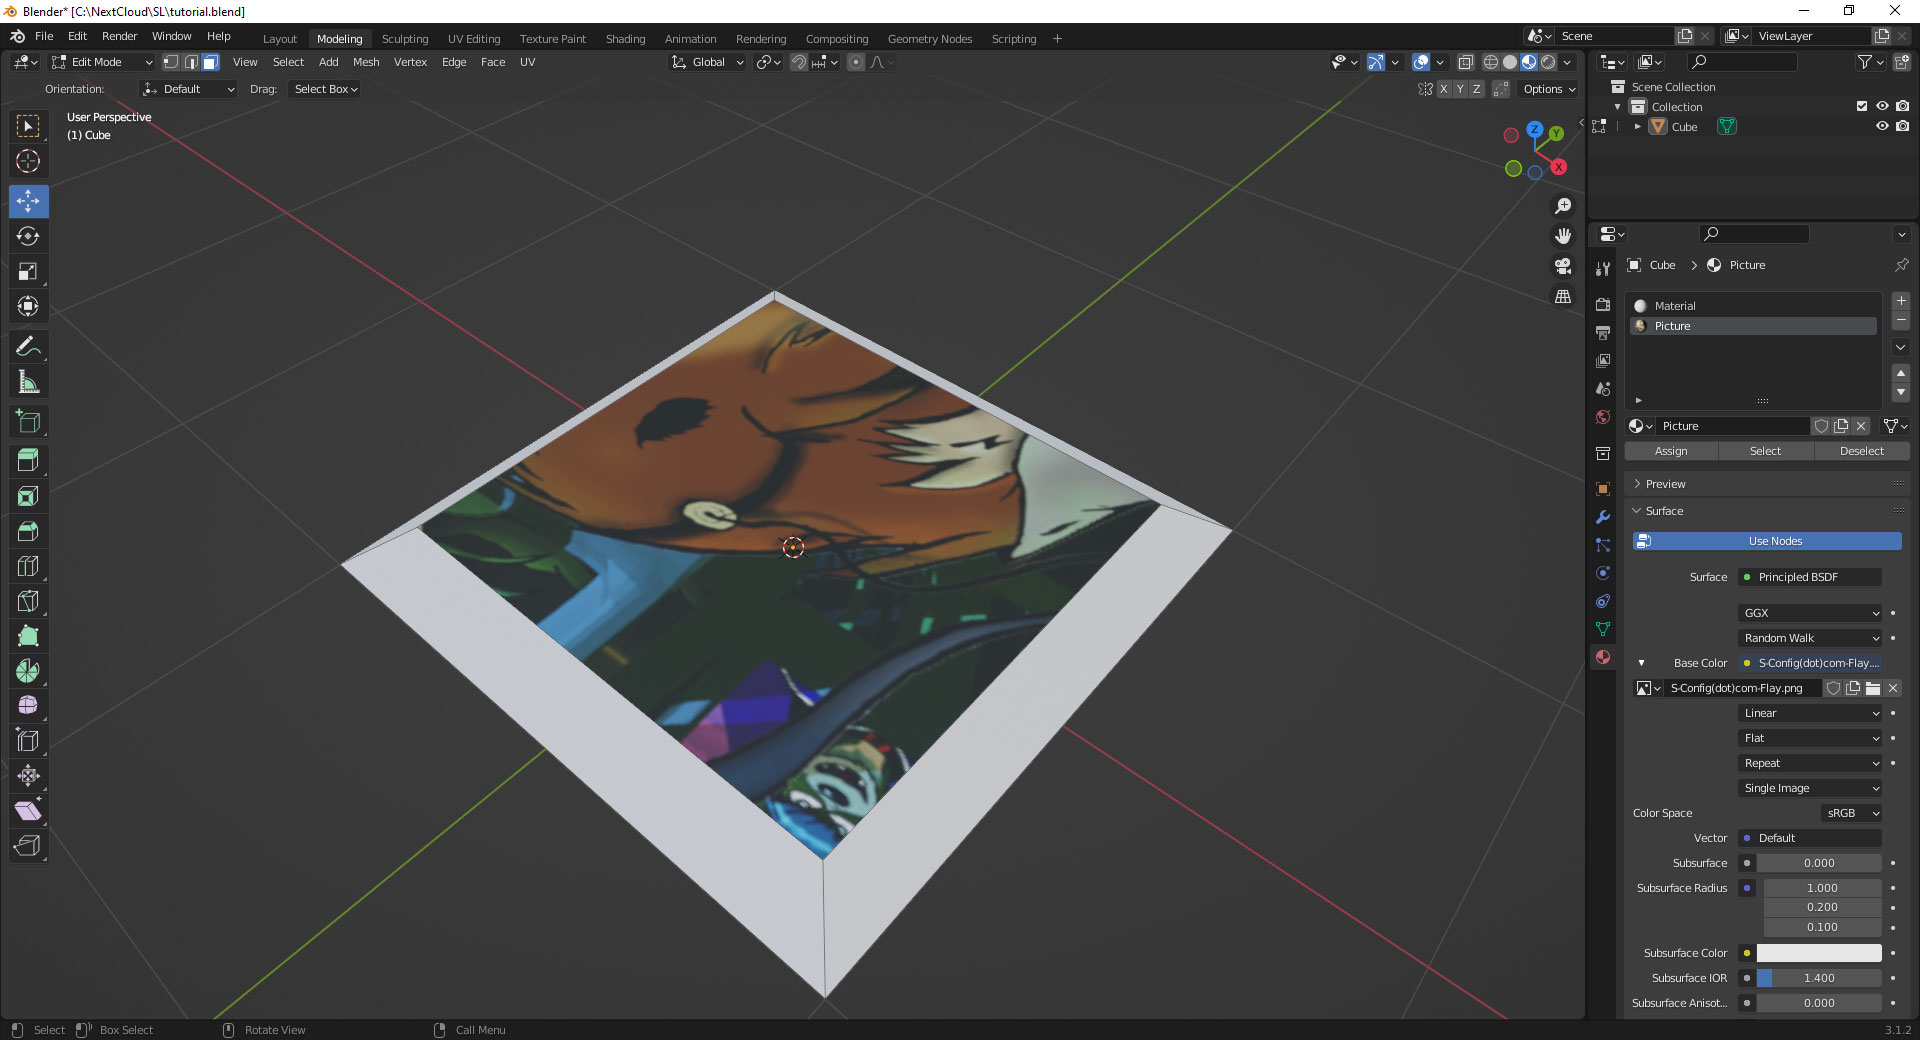Toggle snapping magnet

(x=798, y=62)
